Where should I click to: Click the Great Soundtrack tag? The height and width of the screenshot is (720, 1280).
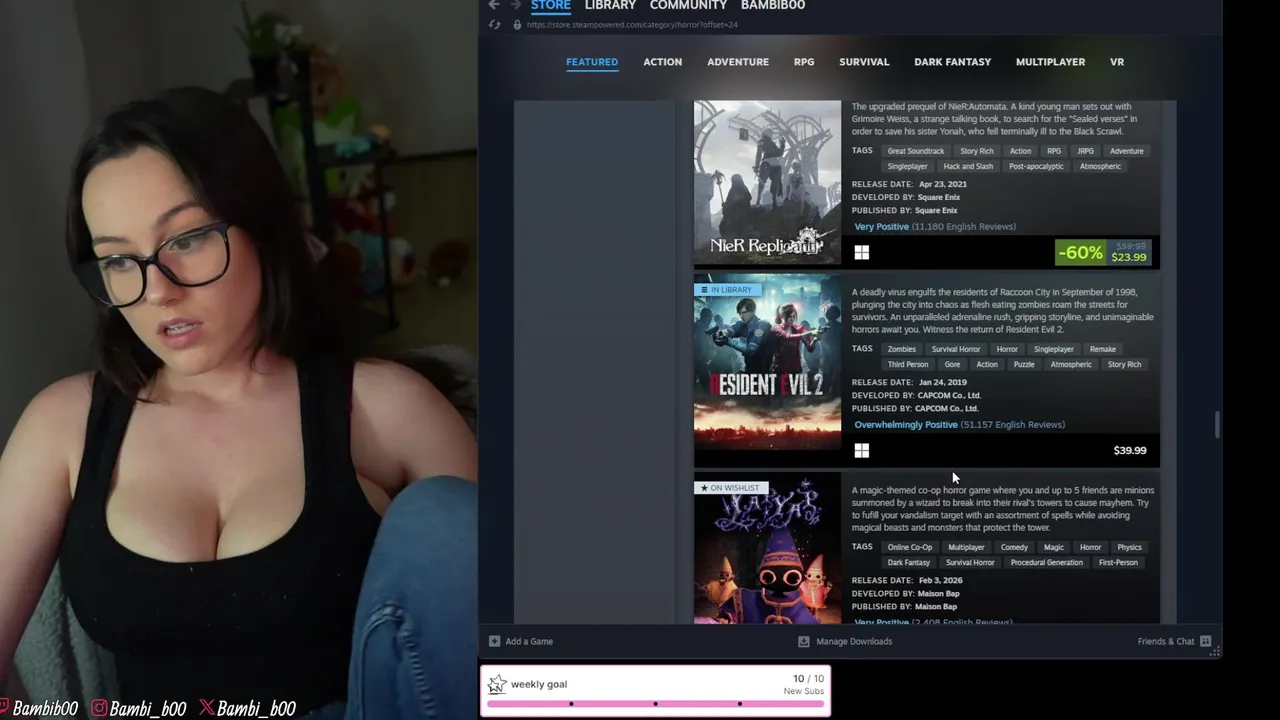tap(915, 151)
